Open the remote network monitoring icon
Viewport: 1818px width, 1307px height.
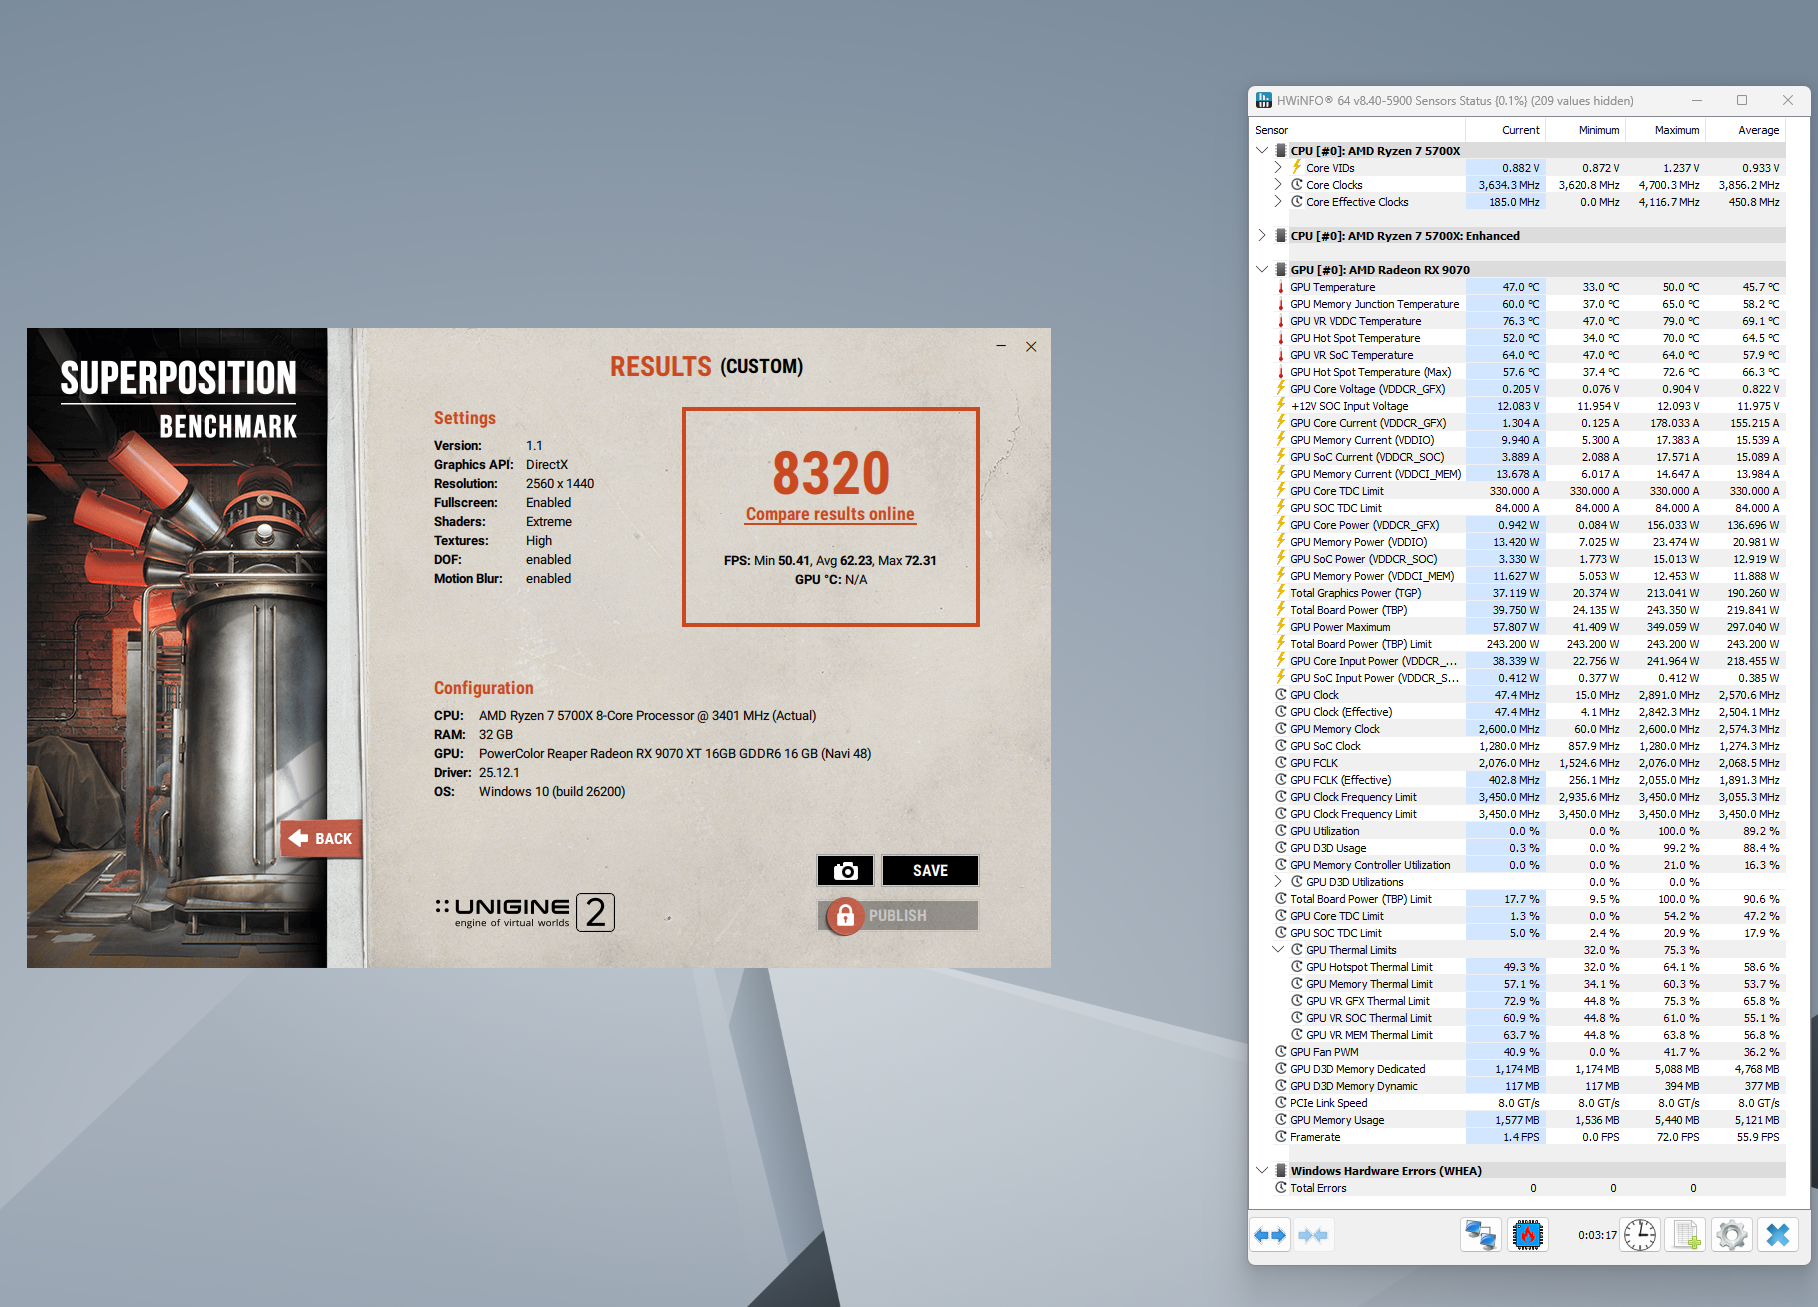tap(1480, 1235)
